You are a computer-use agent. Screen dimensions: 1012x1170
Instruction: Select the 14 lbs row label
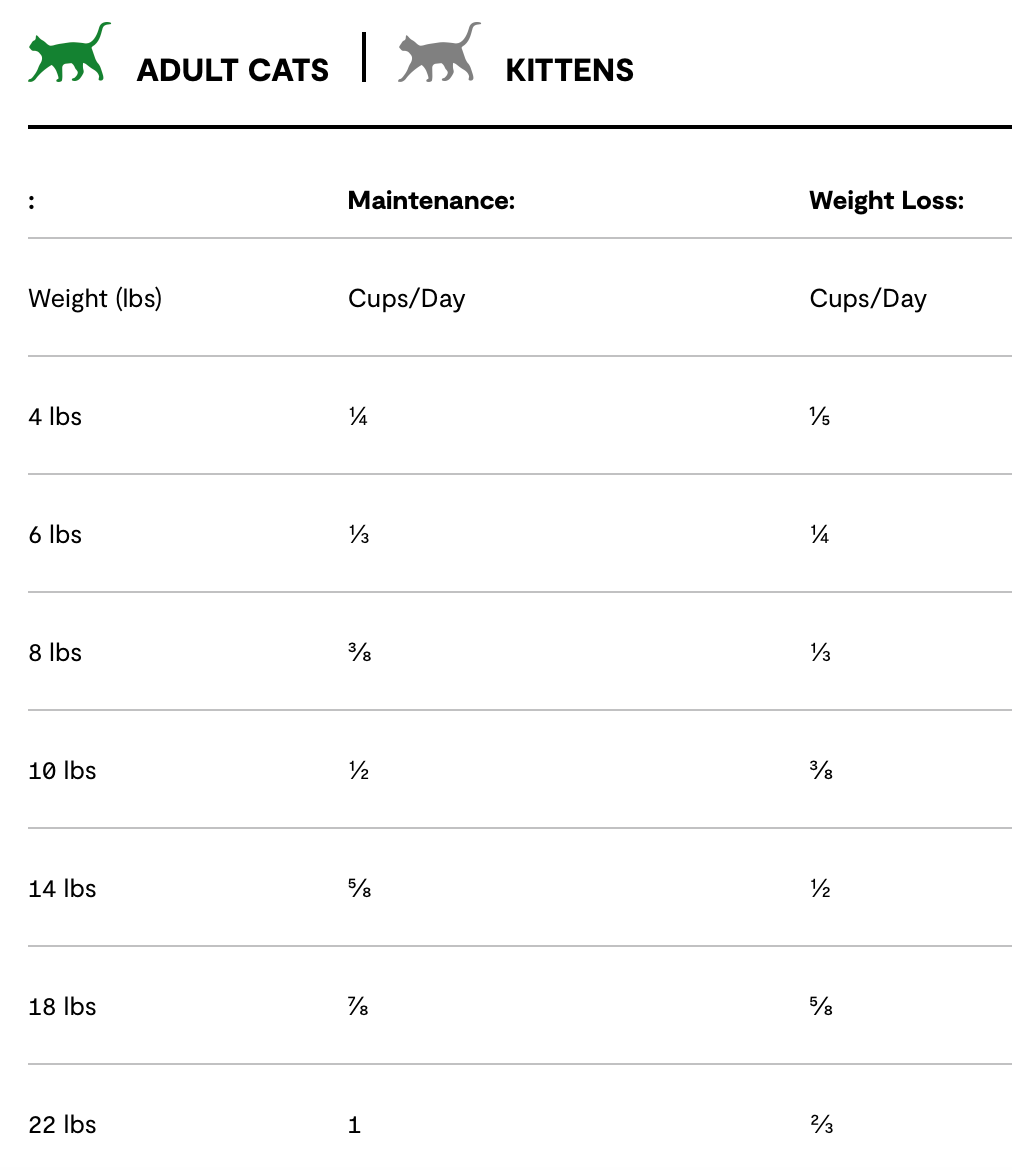(62, 888)
